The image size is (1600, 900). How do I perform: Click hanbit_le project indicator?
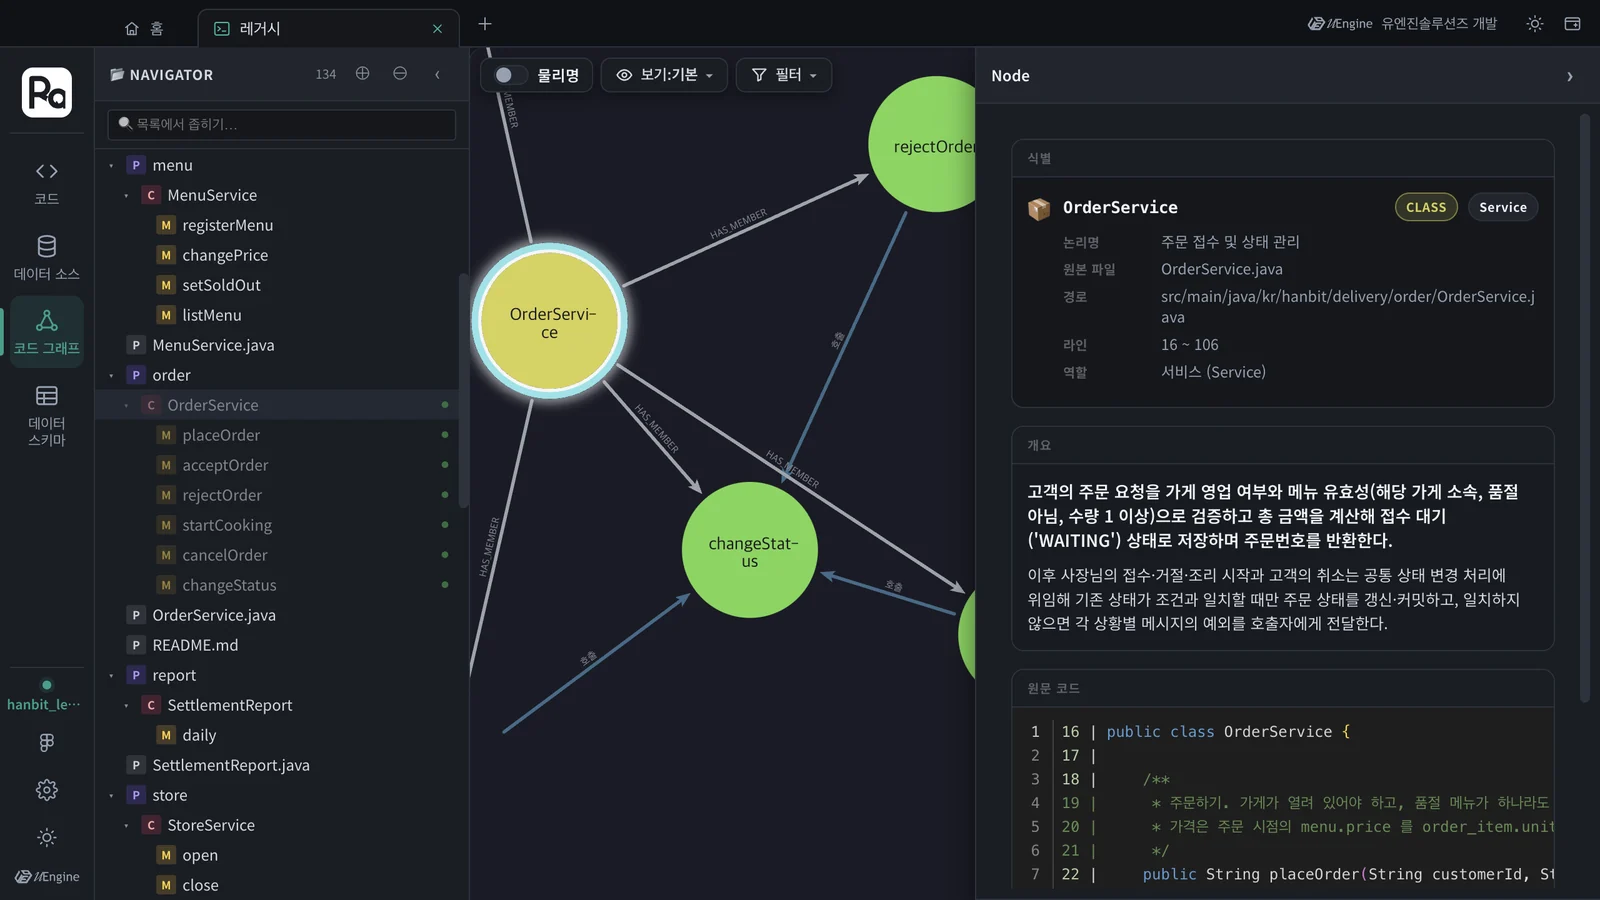[44, 696]
